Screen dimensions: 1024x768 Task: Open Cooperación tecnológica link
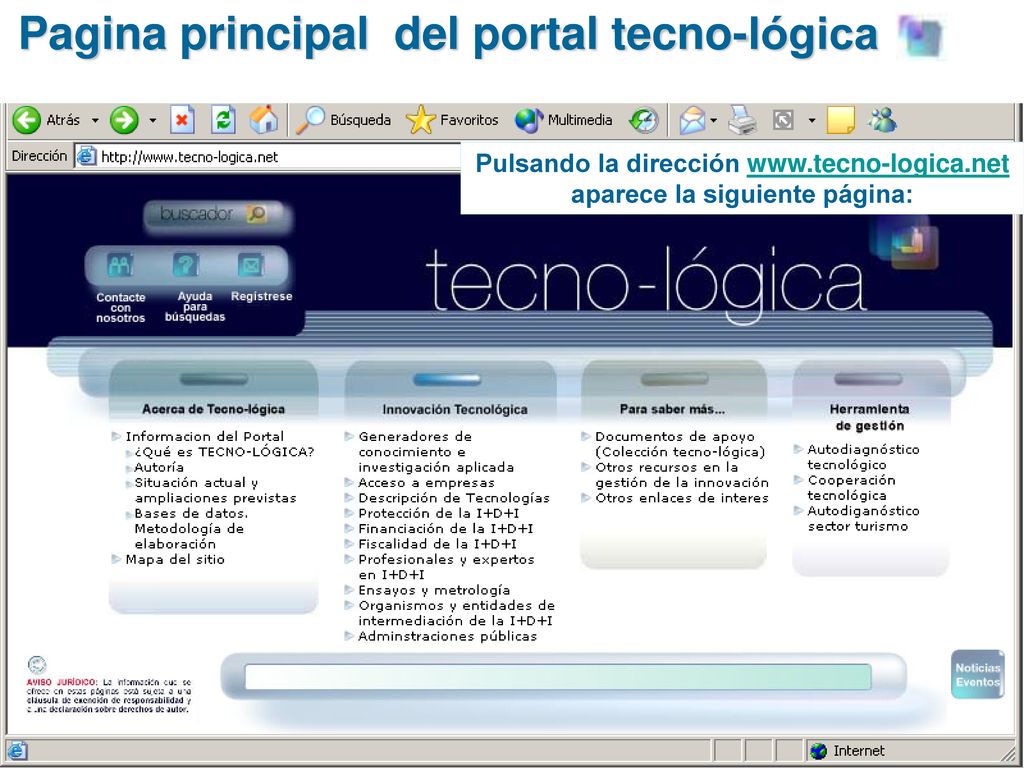coord(851,488)
